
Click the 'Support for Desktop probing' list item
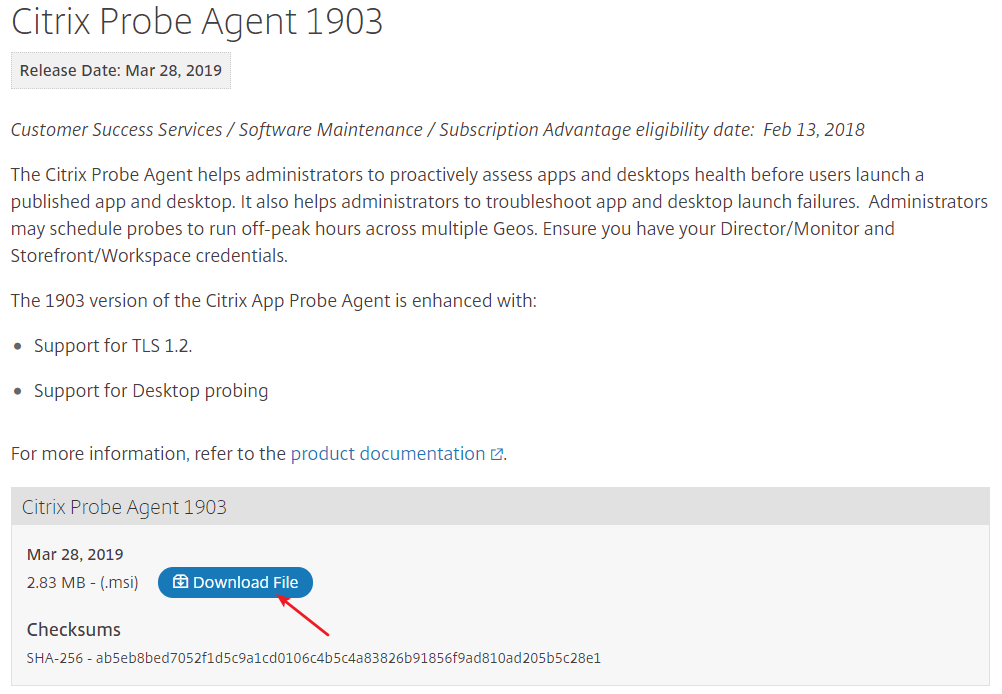click(x=151, y=391)
